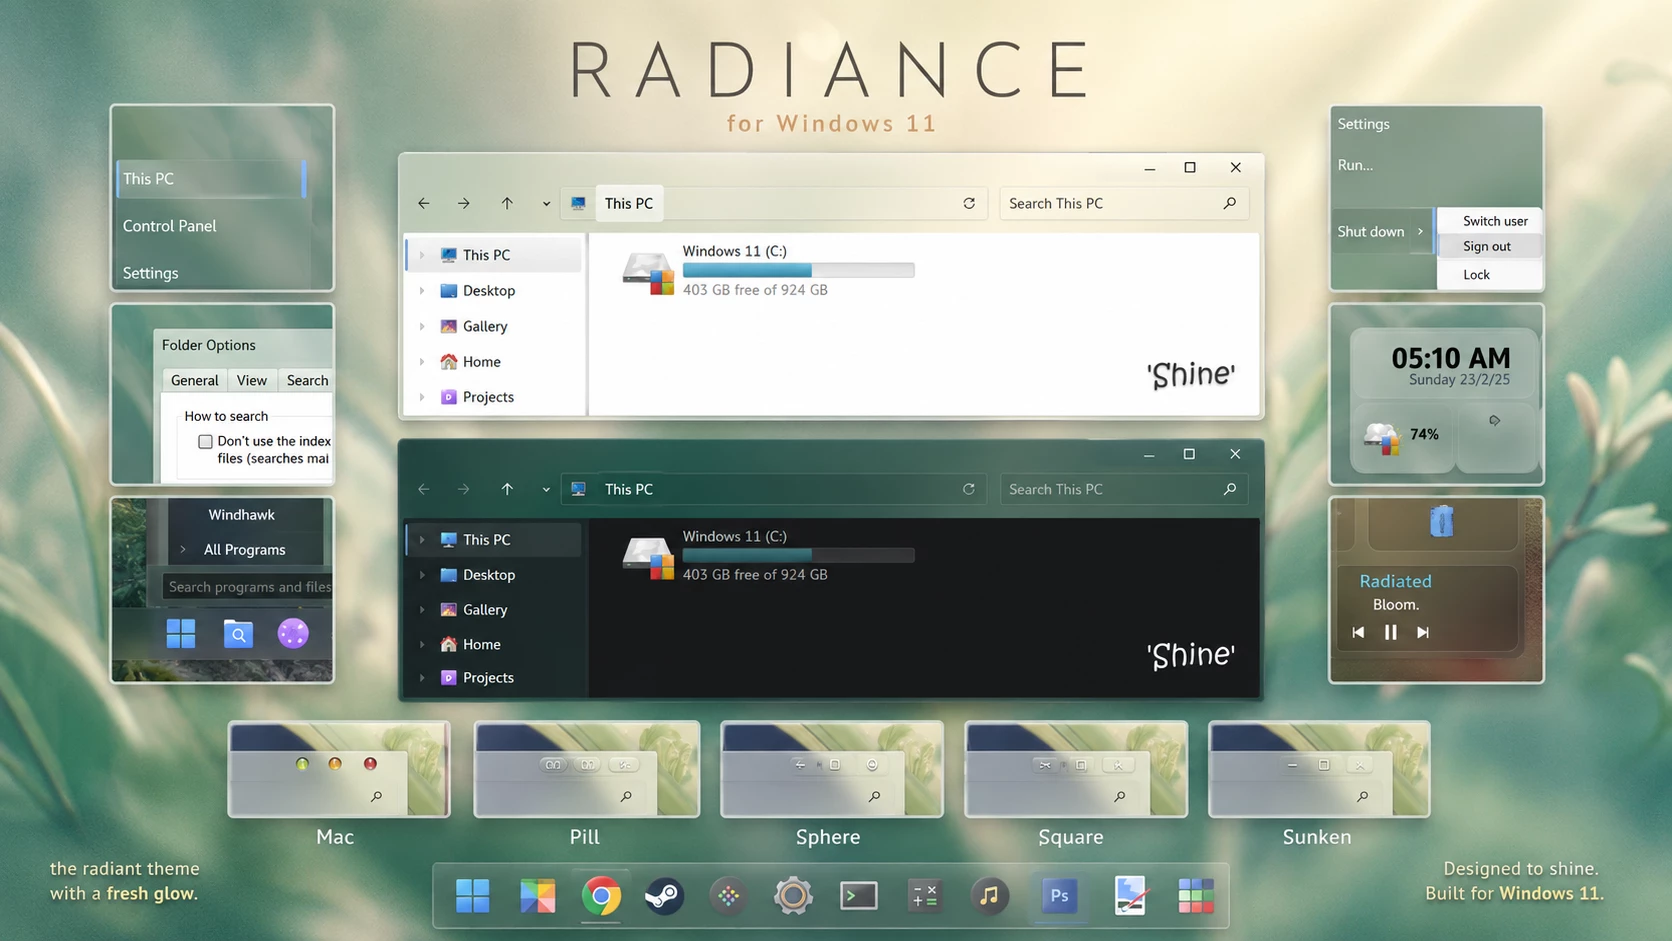Switch to the View tab in Folder Options
This screenshot has width=1672, height=941.
(252, 380)
